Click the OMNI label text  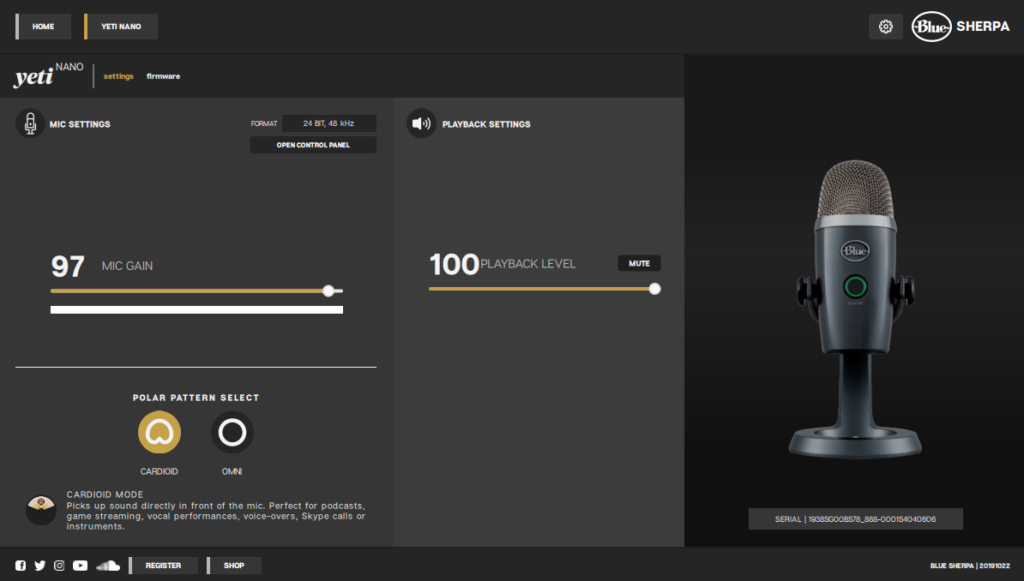pos(232,471)
